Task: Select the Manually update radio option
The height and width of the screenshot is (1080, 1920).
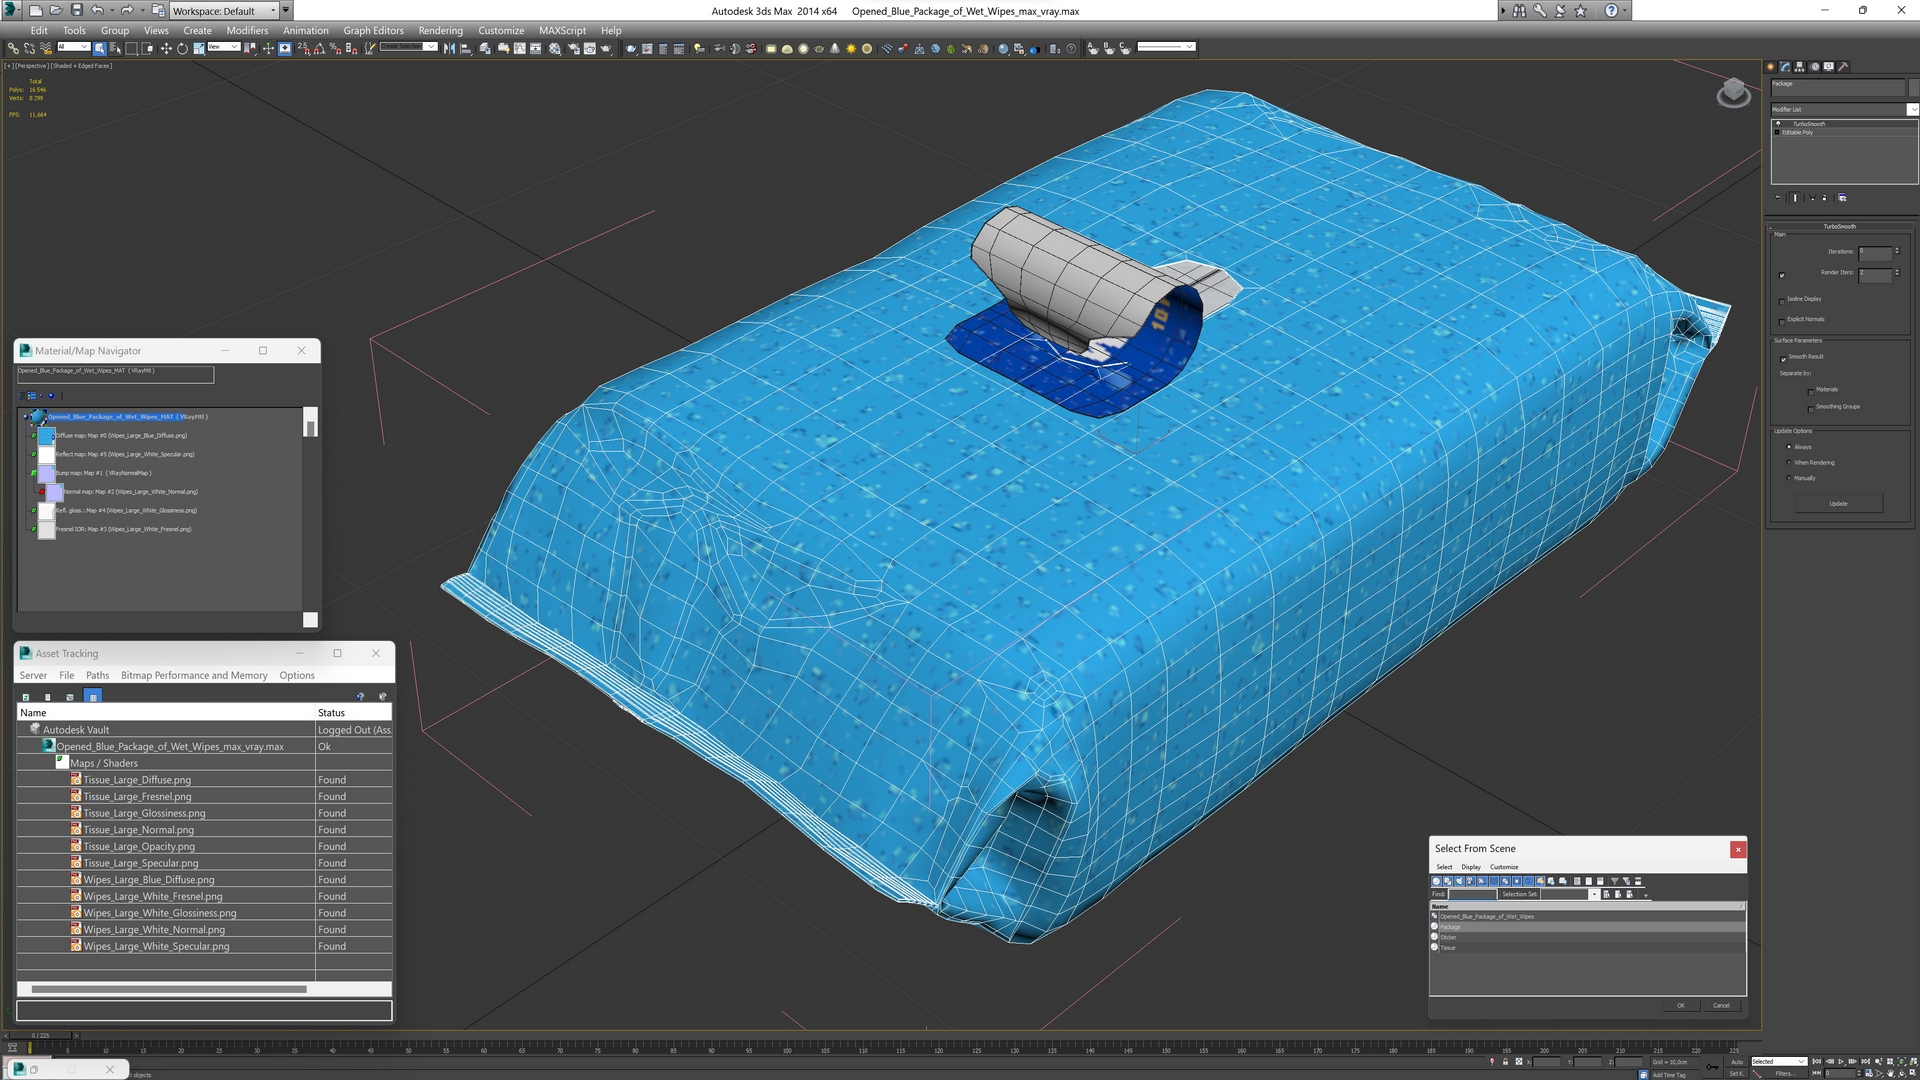Action: click(1789, 478)
